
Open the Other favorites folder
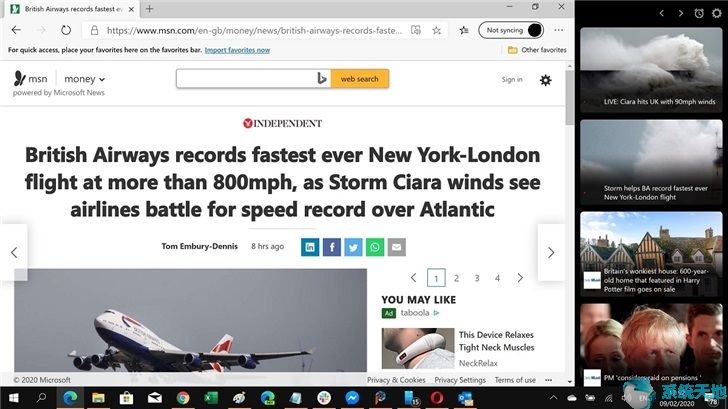(537, 50)
